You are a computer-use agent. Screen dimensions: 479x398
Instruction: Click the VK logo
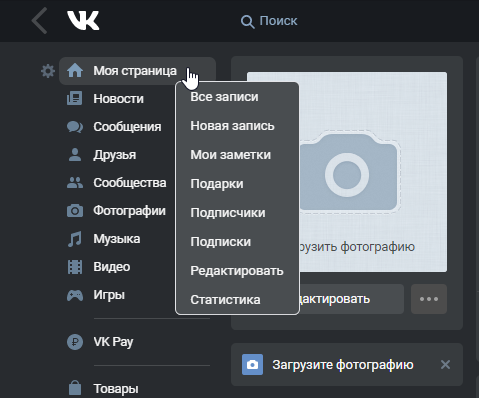(83, 20)
